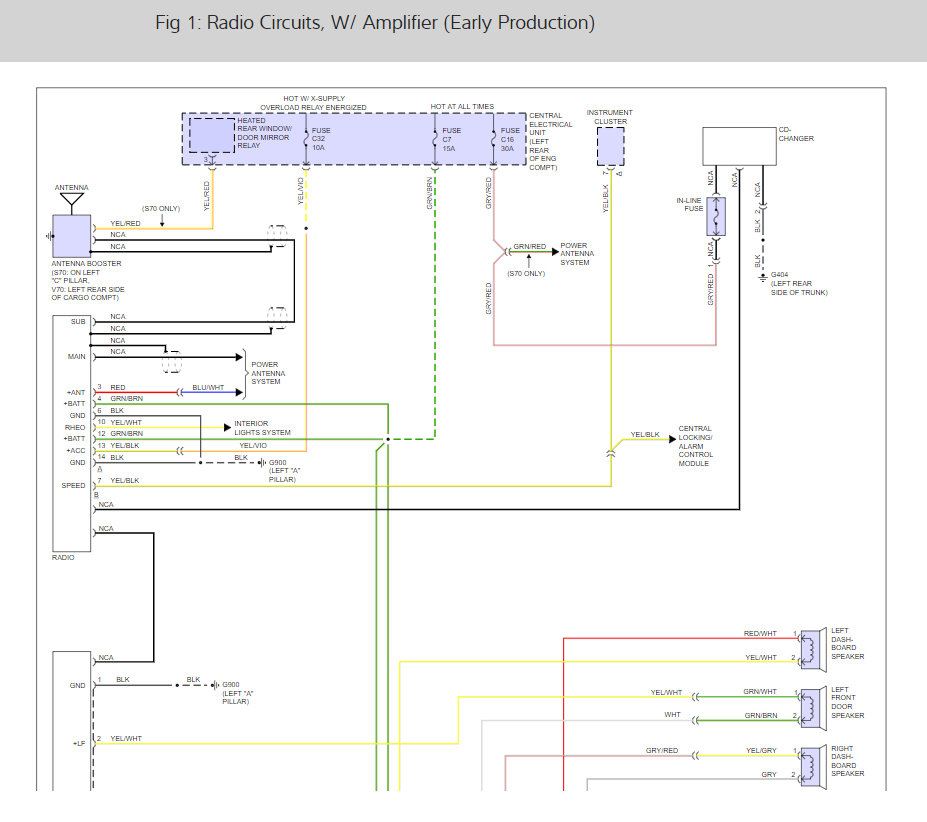Click the radio +ANT pin label
This screenshot has height=822, width=927.
[76, 392]
